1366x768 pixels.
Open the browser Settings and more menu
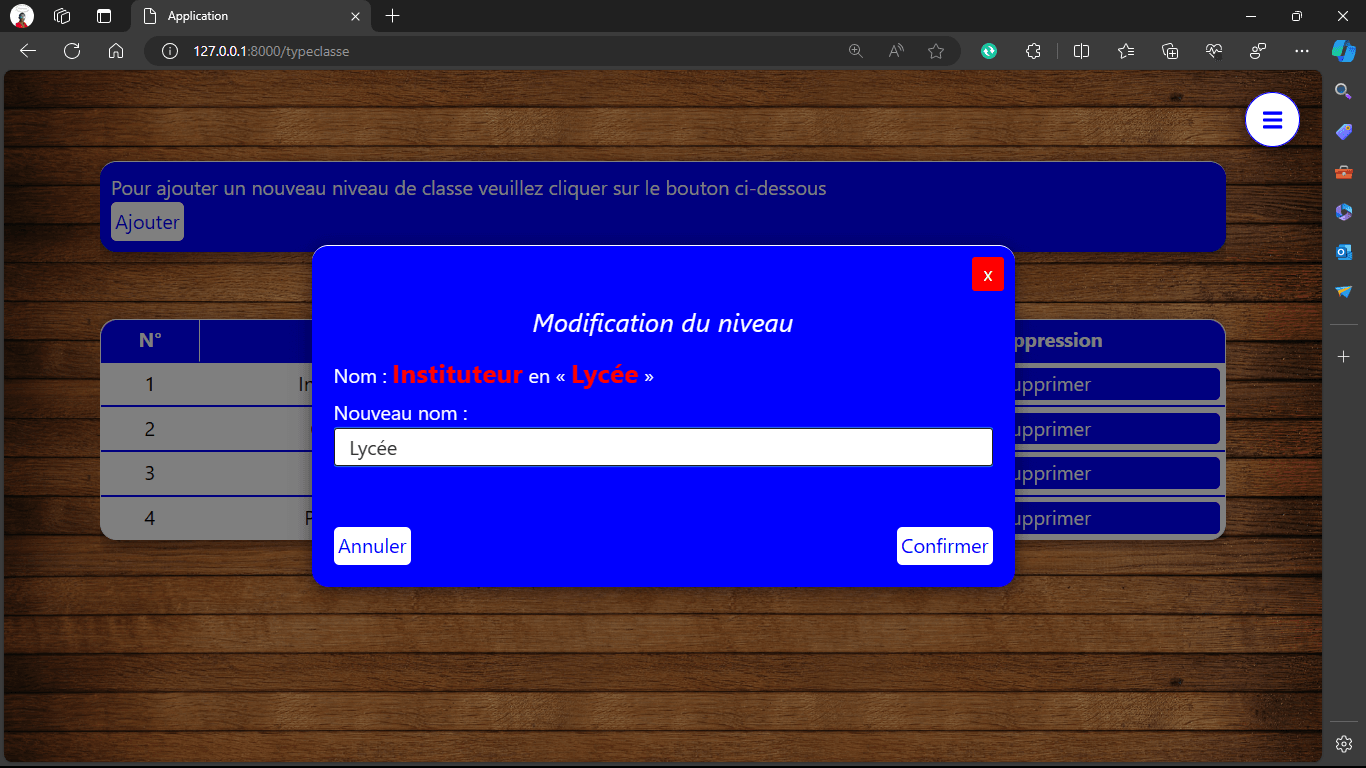[x=1301, y=51]
